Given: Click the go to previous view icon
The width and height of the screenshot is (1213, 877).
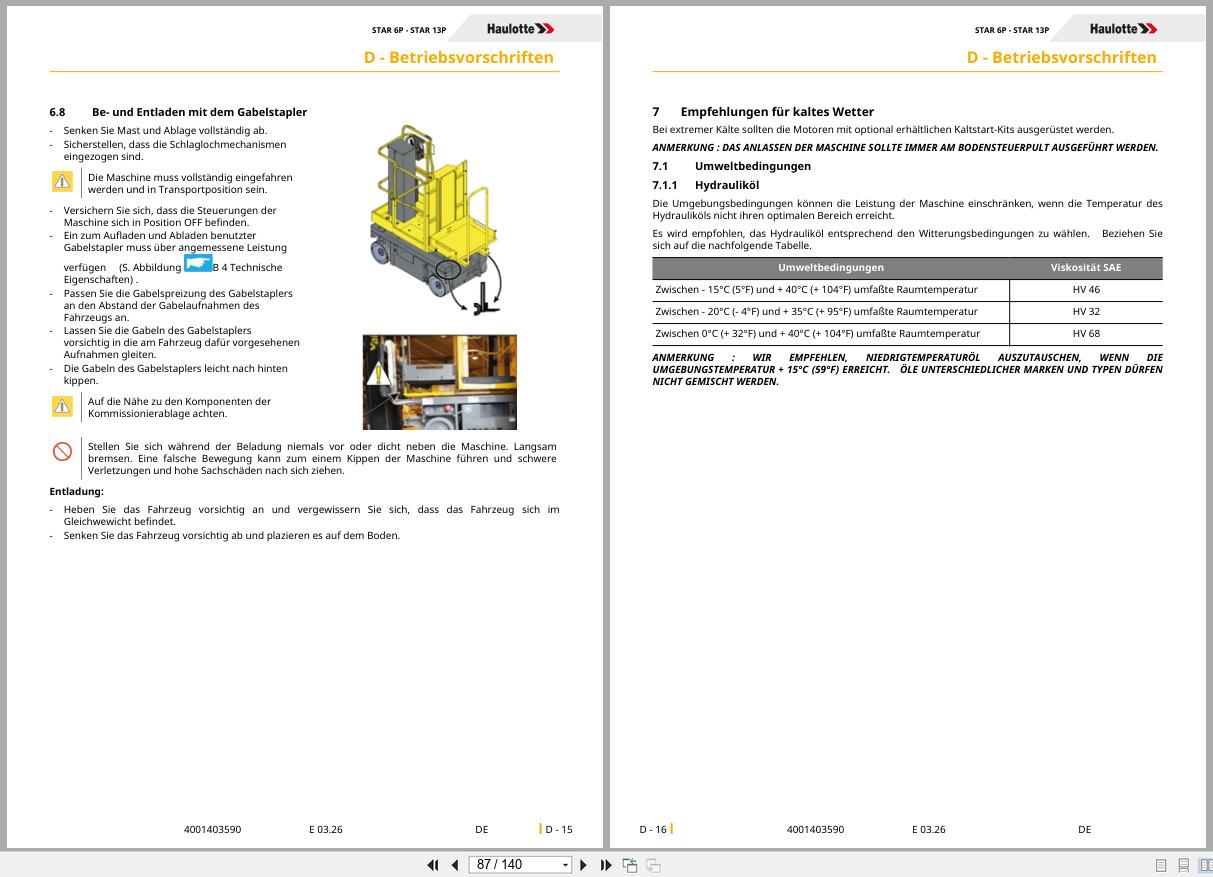Looking at the screenshot, I should (630, 865).
